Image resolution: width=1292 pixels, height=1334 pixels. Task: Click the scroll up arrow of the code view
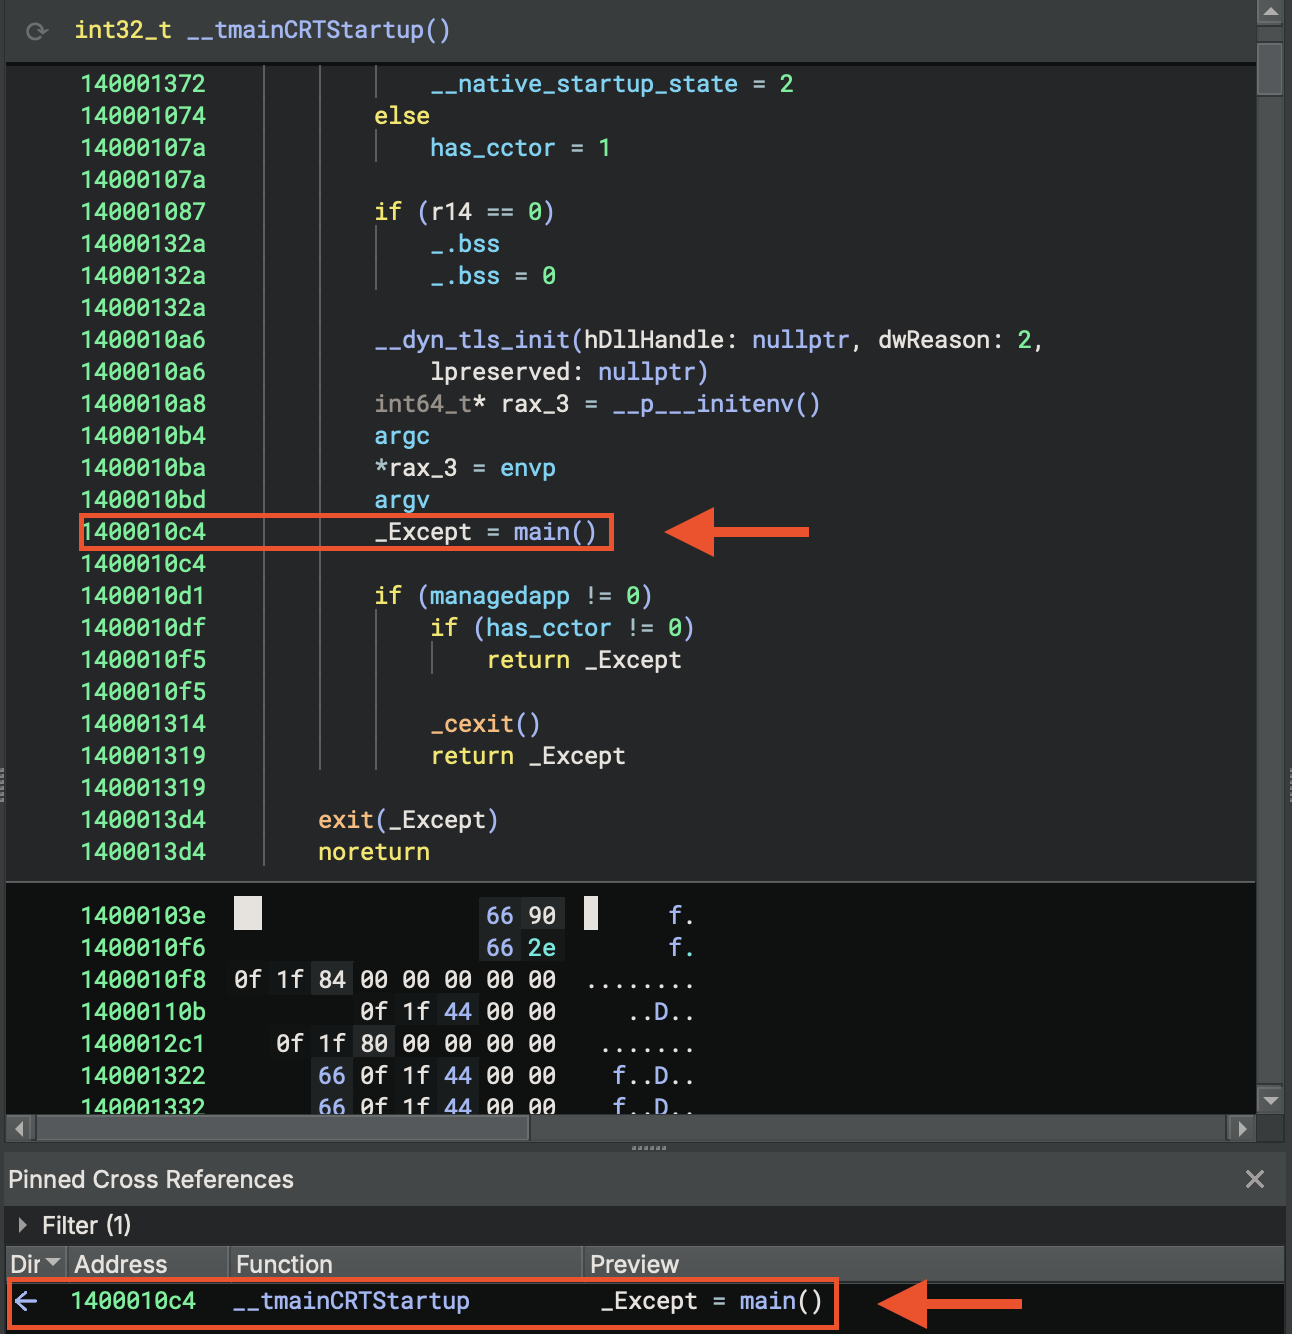(1270, 12)
